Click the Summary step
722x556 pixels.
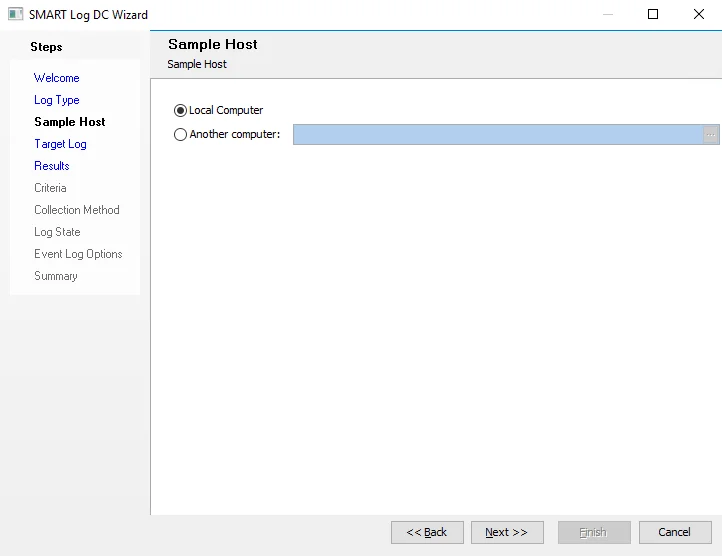click(x=56, y=276)
